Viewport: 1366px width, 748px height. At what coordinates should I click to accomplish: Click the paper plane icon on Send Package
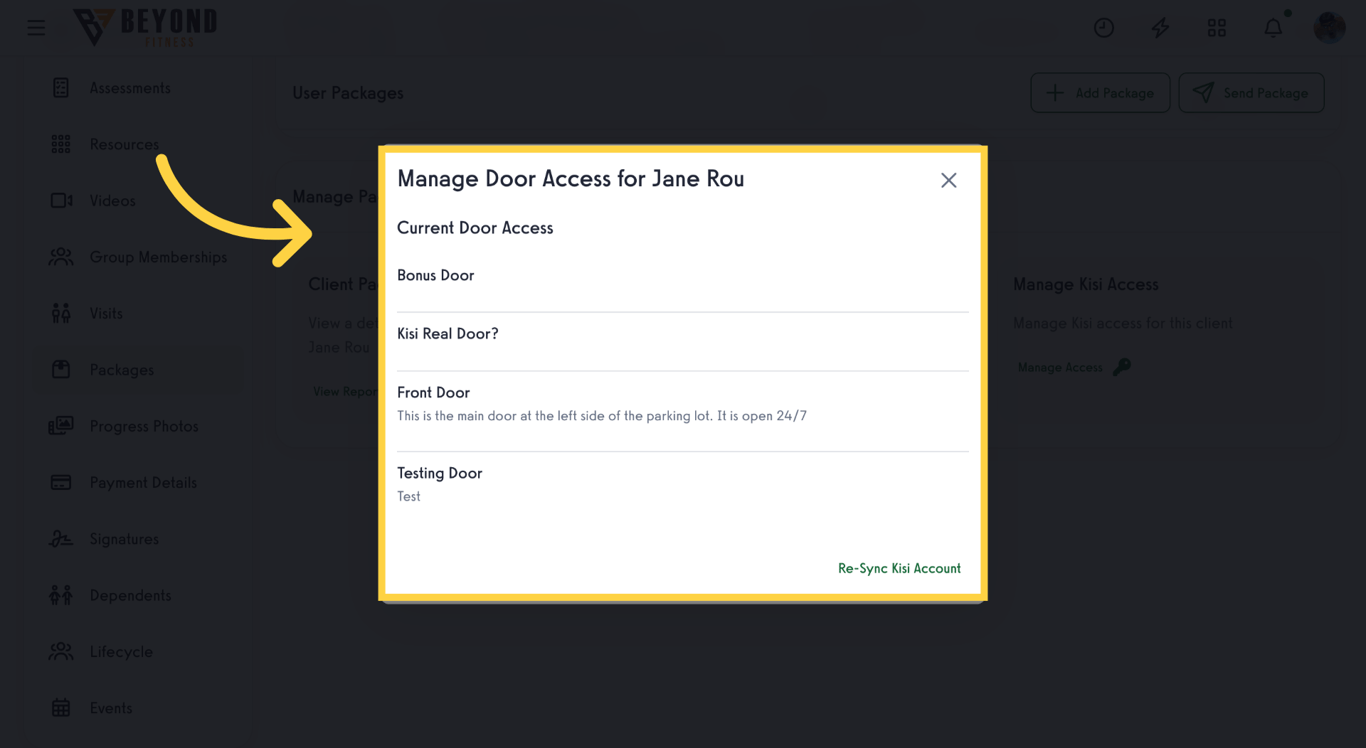coord(1203,93)
